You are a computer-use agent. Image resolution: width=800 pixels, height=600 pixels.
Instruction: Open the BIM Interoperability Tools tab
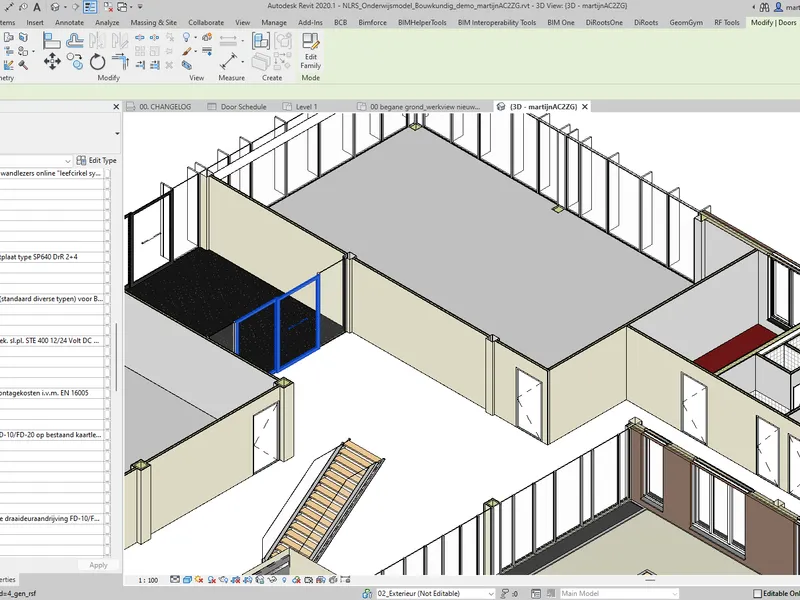(x=497, y=22)
